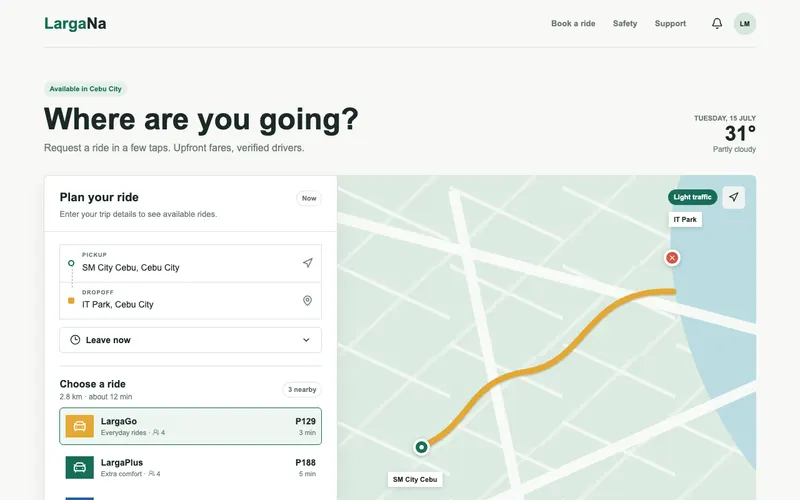Go to Book a ride
800x500 pixels.
coord(573,23)
